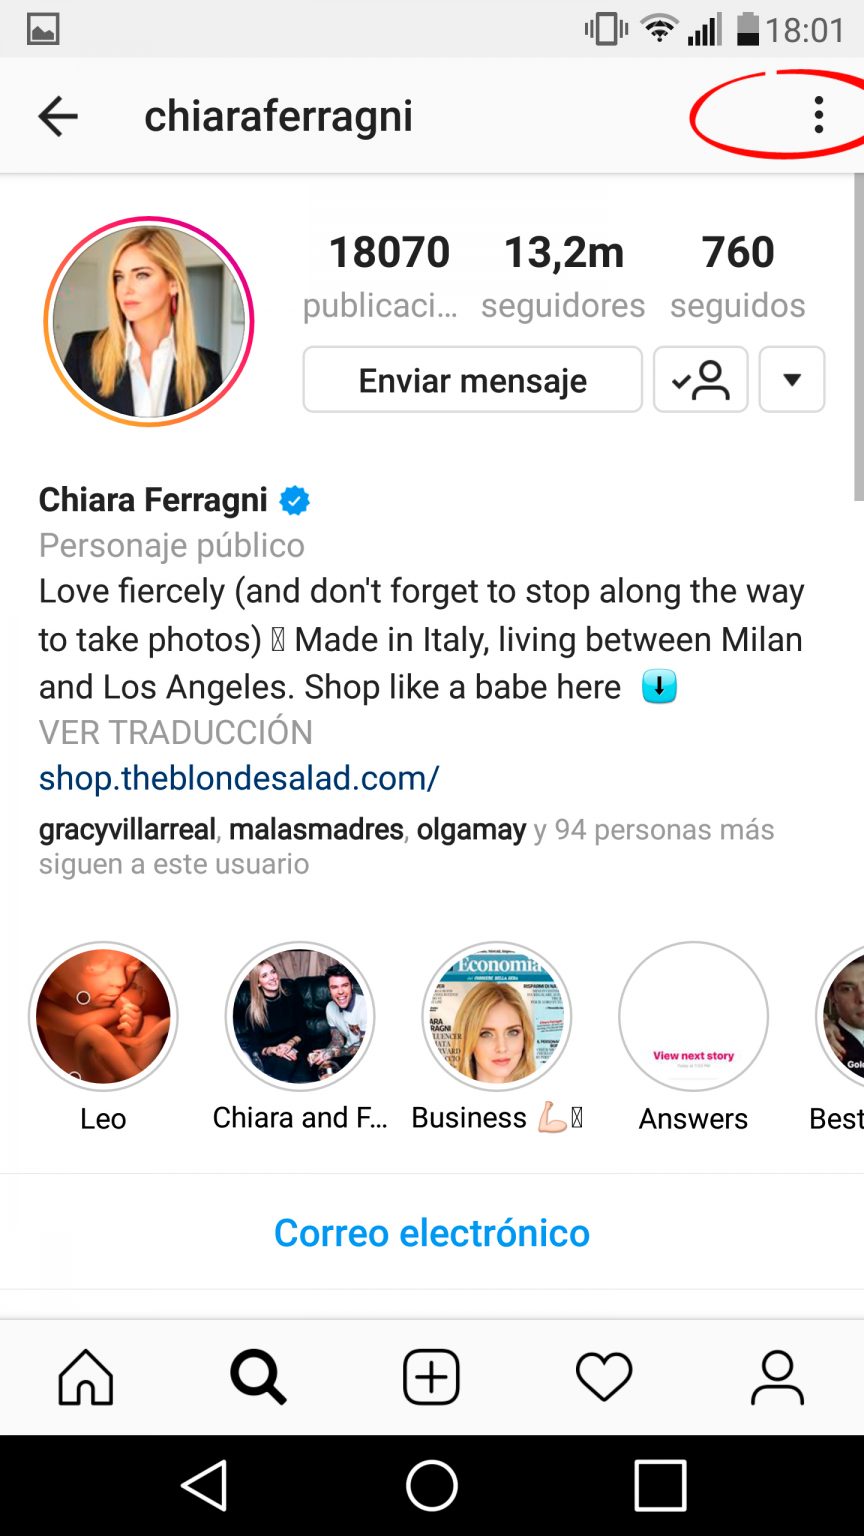This screenshot has width=864, height=1536.
Task: Open the shop.theblondesalad.com link
Action: [239, 778]
